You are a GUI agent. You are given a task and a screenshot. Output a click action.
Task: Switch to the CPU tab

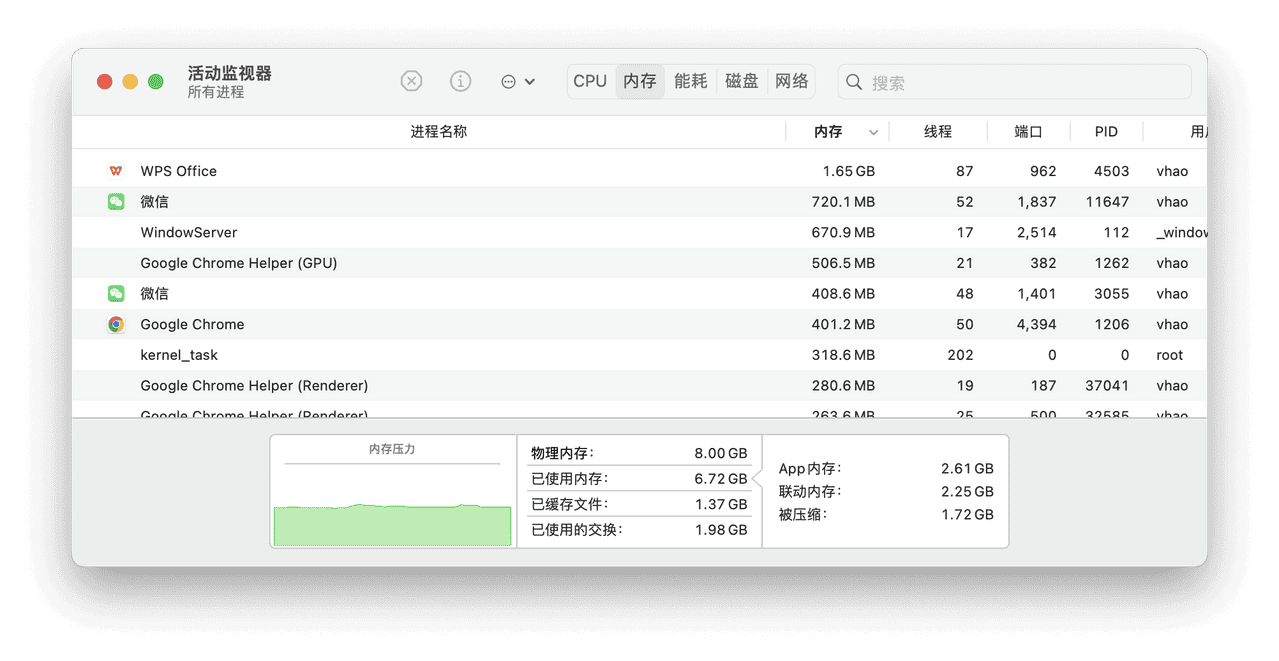590,82
